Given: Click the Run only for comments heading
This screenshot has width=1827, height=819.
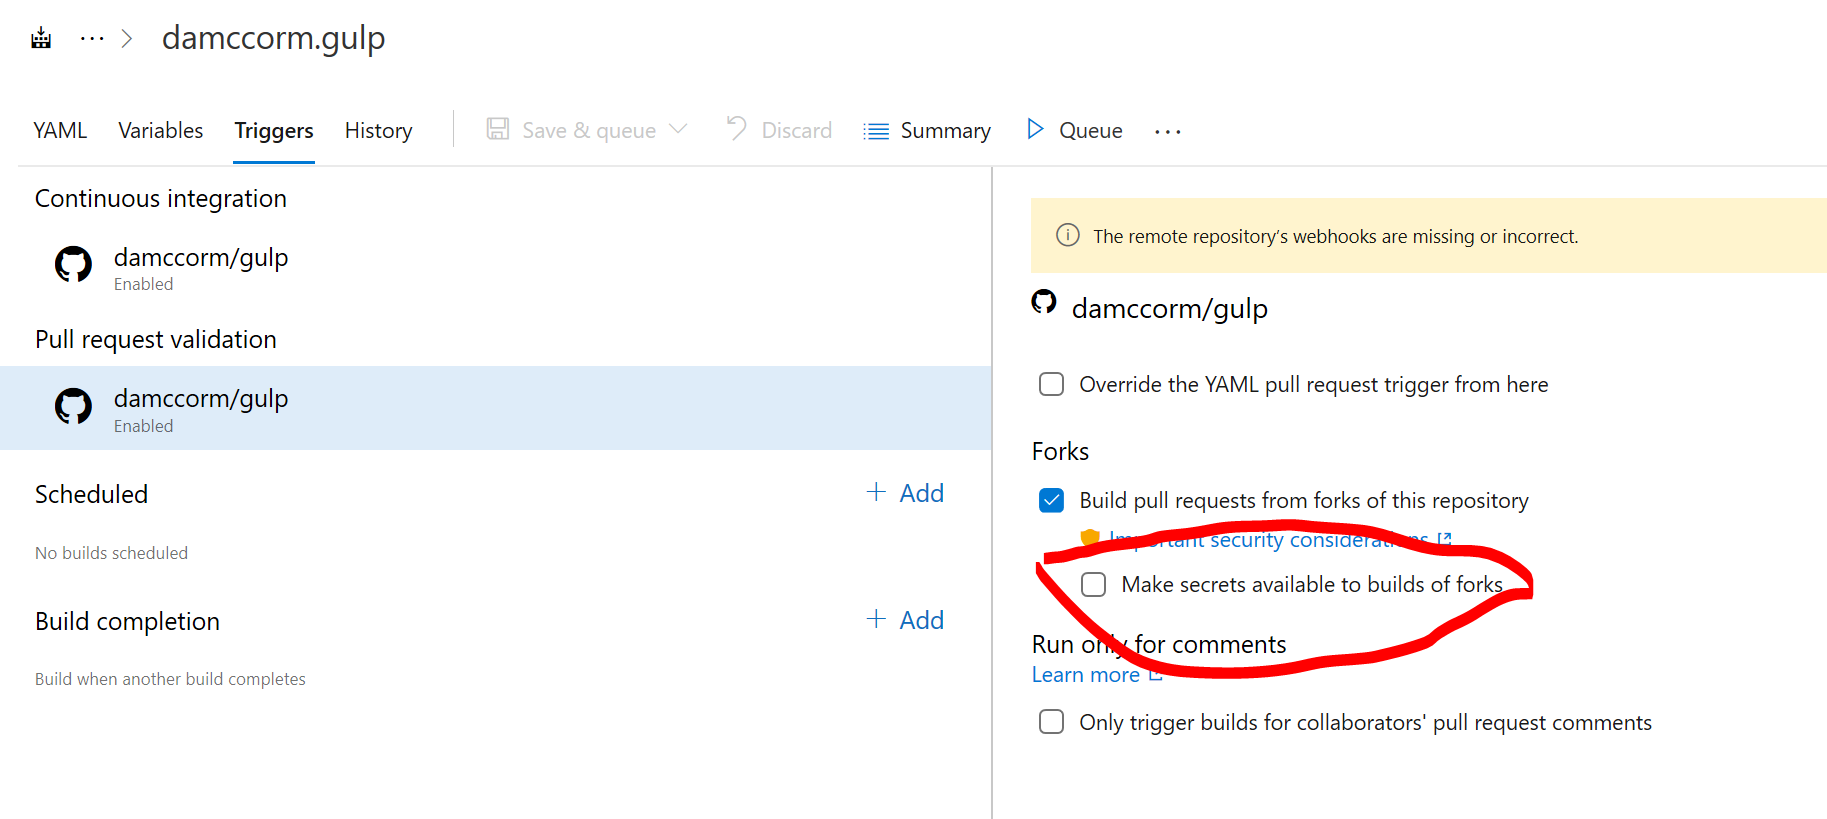Looking at the screenshot, I should pyautogui.click(x=1159, y=644).
